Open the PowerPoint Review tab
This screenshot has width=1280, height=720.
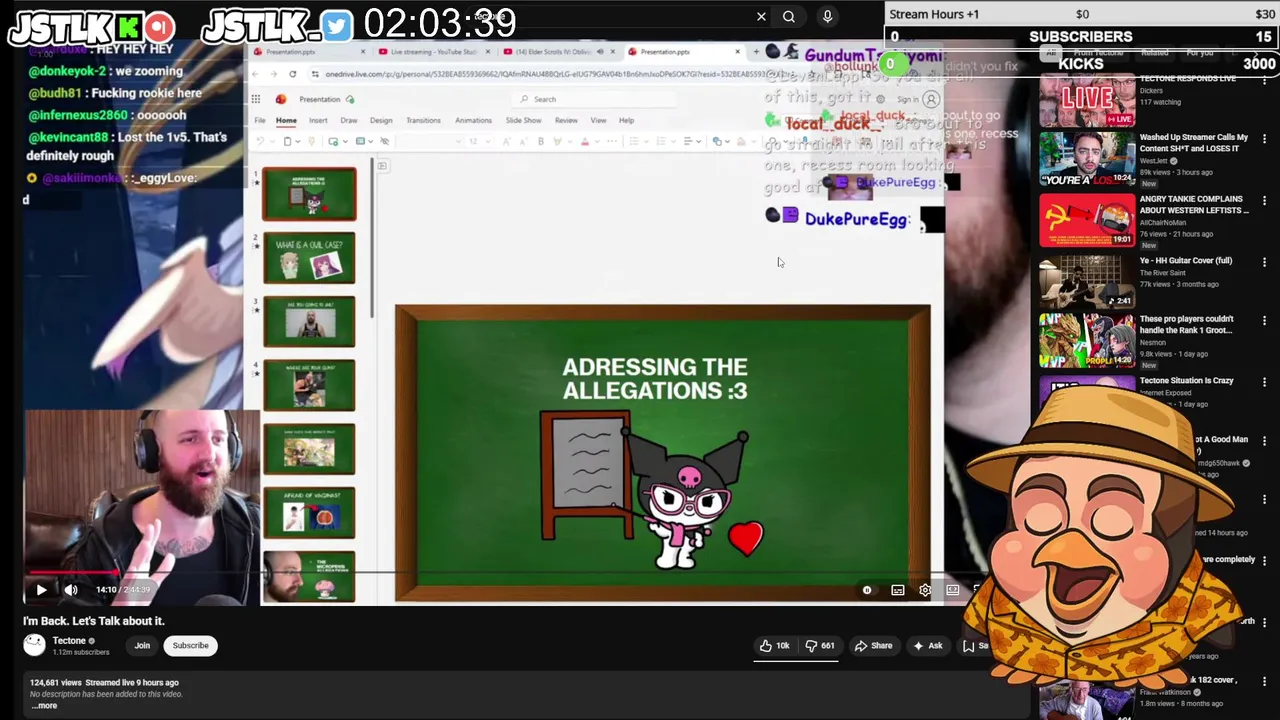[x=566, y=120]
